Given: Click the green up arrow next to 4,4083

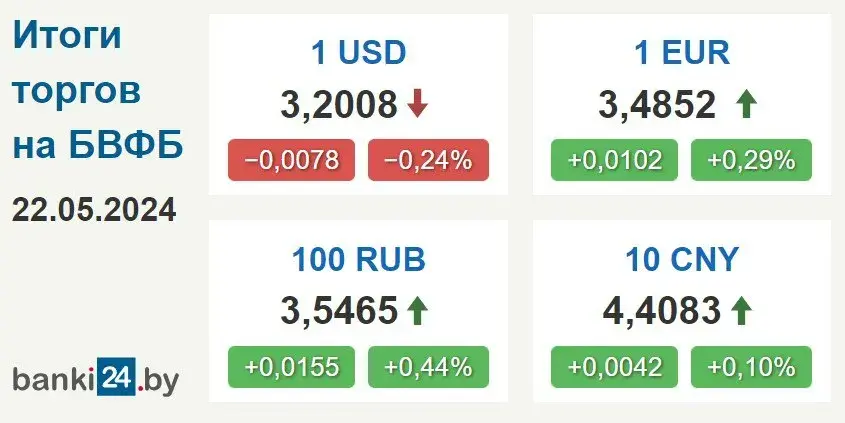Looking at the screenshot, I should click(x=742, y=311).
